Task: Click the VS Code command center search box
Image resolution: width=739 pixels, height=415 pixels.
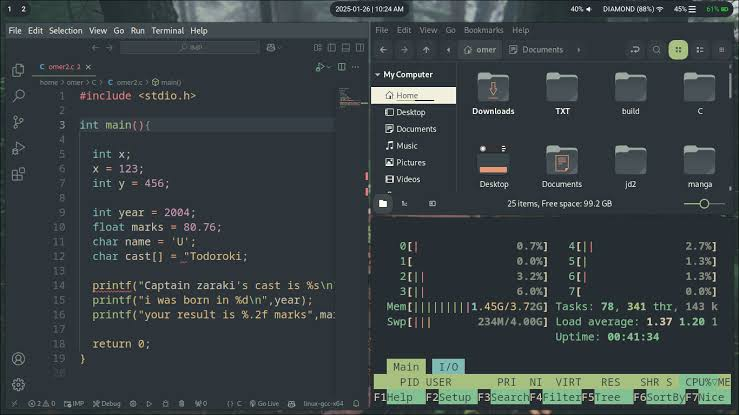Action: click(x=189, y=48)
